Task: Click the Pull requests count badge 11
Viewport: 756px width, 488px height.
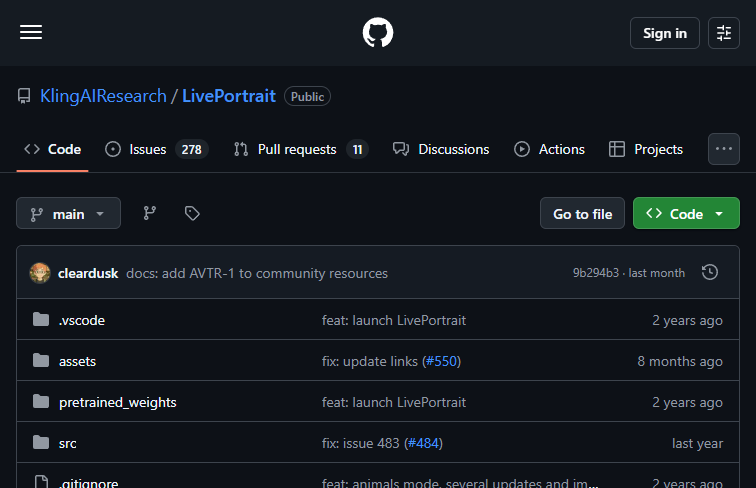Action: (357, 149)
